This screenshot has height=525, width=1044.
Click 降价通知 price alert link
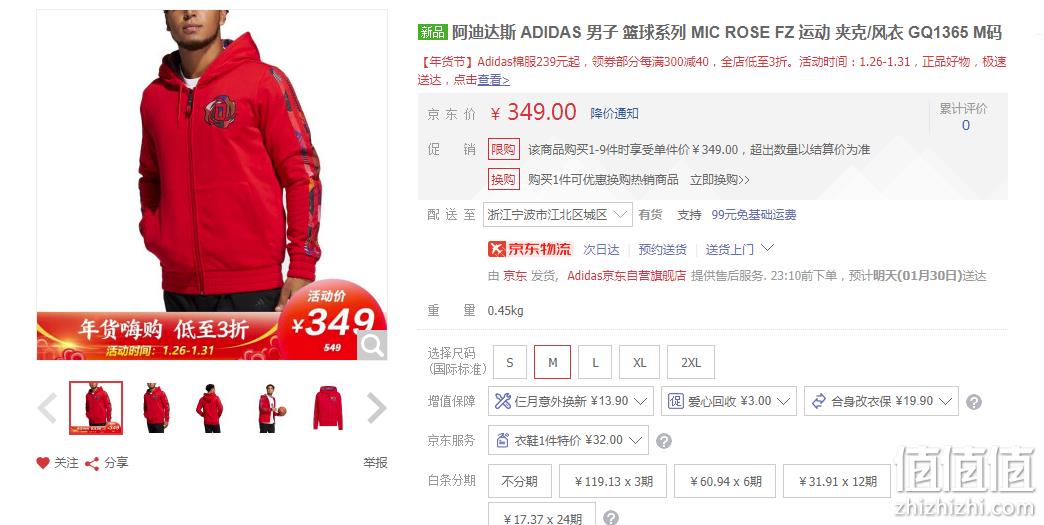pos(614,113)
